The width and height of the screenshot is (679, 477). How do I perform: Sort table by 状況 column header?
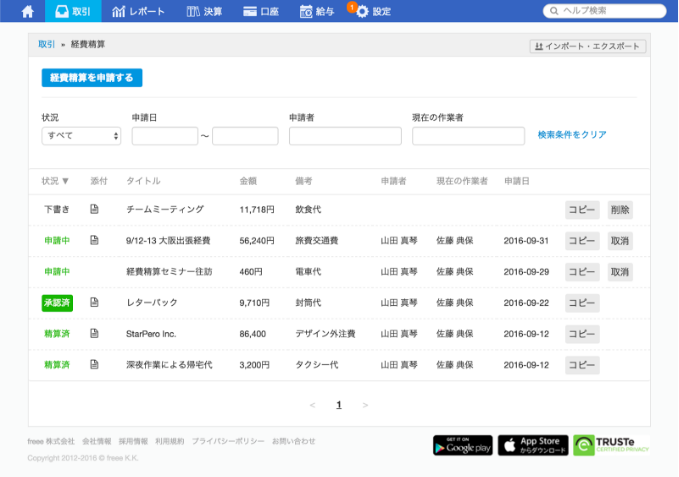[55, 181]
